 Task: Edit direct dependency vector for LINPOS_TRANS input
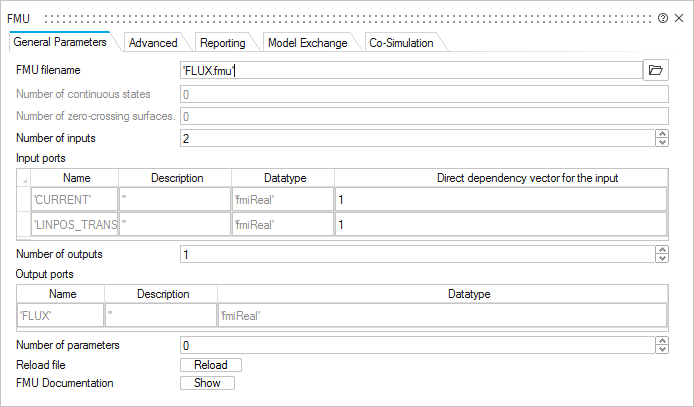(x=501, y=225)
